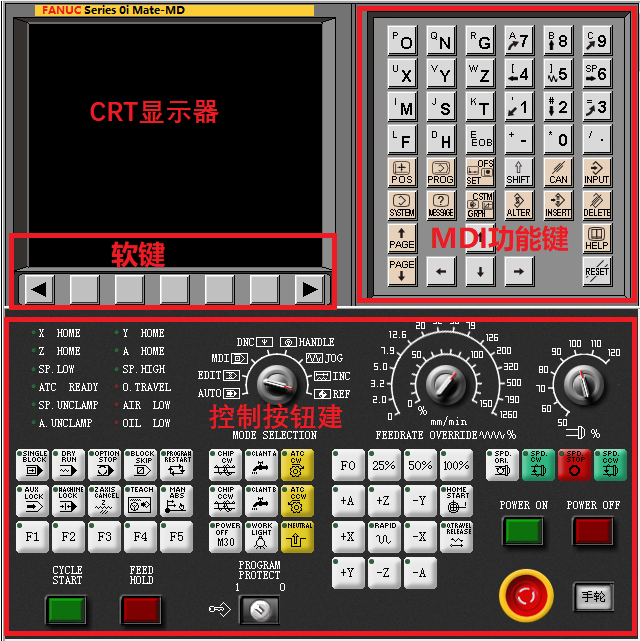Click the SPD. CW spindle button
The height and width of the screenshot is (641, 640).
538,465
